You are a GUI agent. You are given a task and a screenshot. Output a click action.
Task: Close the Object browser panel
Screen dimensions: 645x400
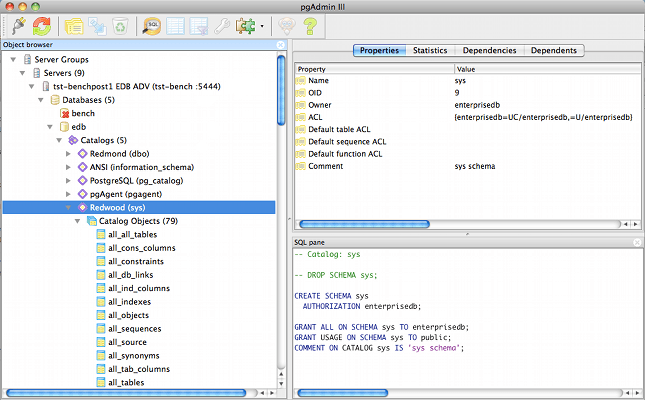[281, 44]
